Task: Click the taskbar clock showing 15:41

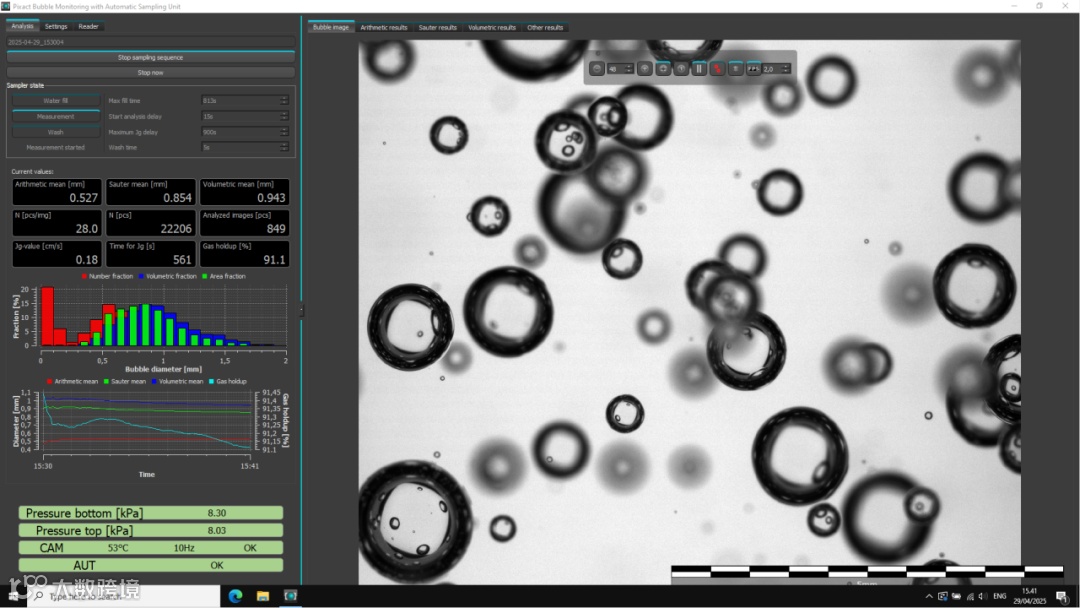Action: (1029, 596)
